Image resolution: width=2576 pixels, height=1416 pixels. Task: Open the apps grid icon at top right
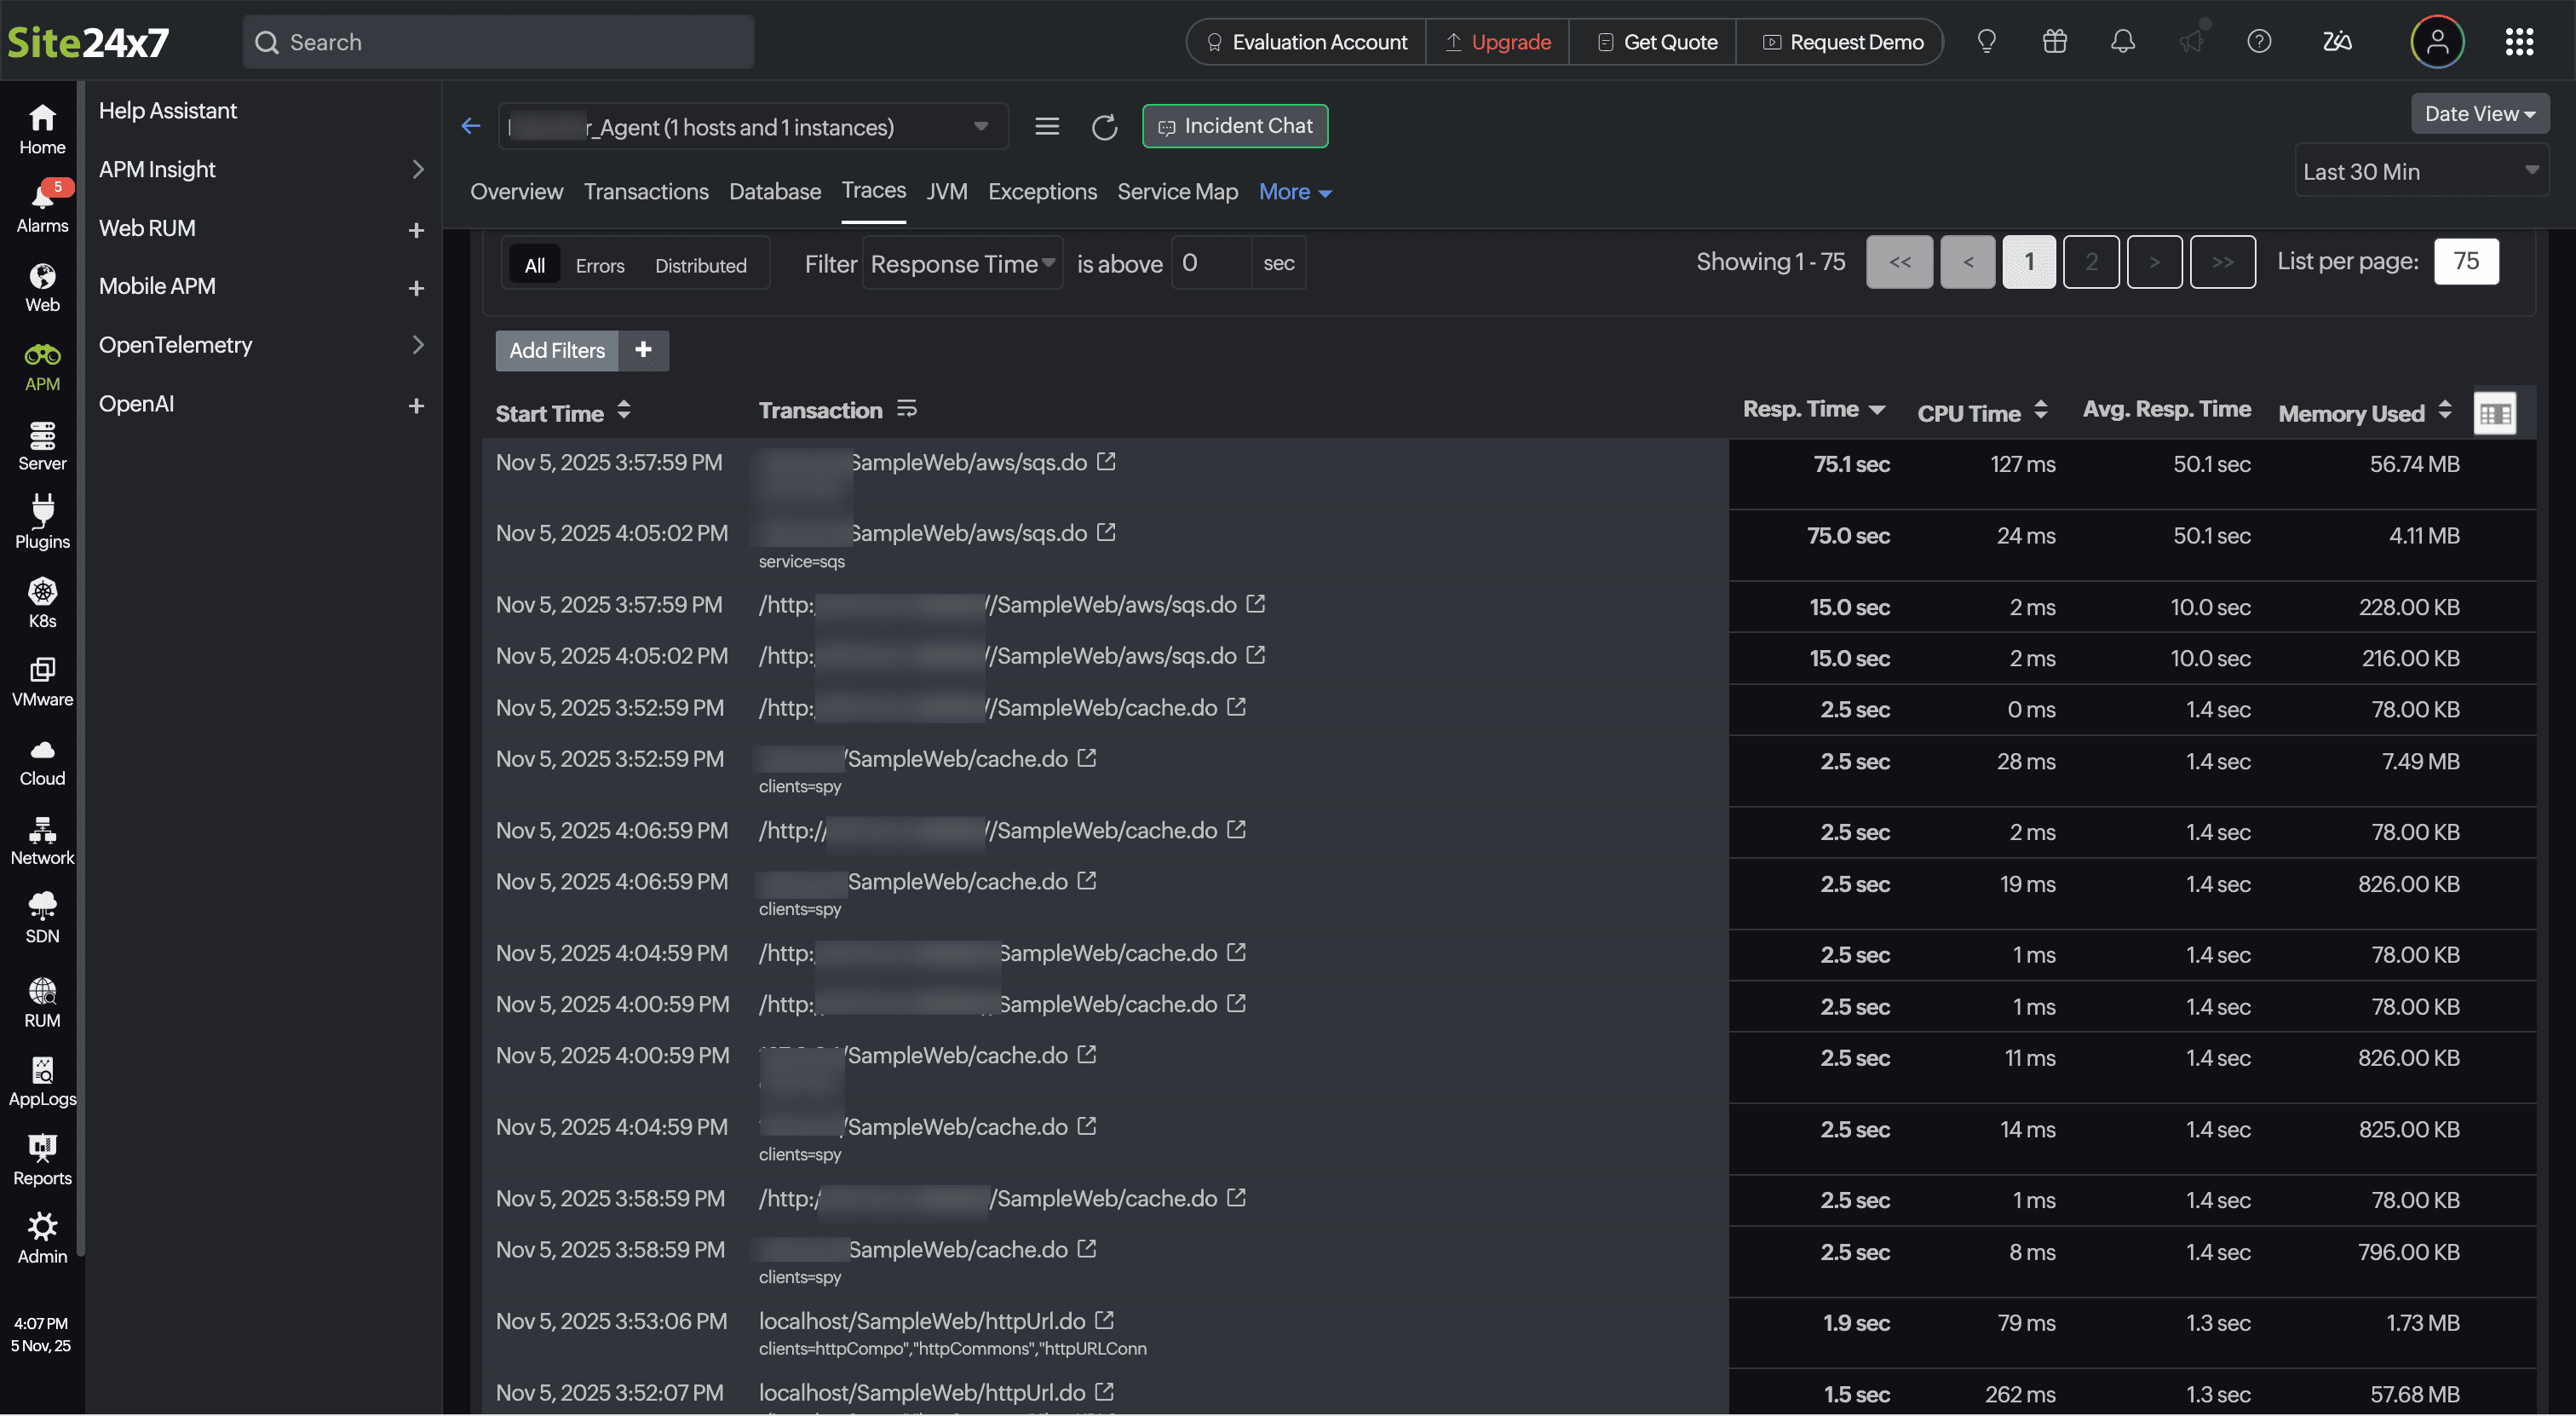click(2518, 42)
